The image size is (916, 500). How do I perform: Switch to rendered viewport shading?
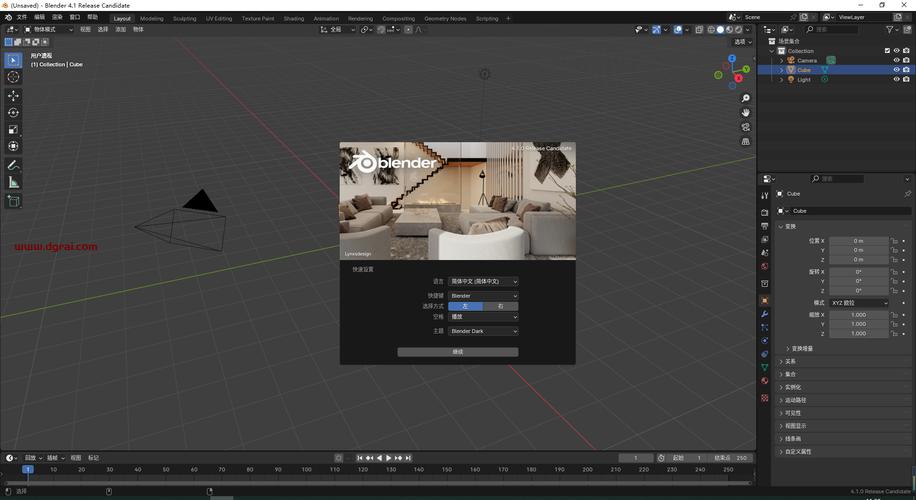[x=738, y=29]
